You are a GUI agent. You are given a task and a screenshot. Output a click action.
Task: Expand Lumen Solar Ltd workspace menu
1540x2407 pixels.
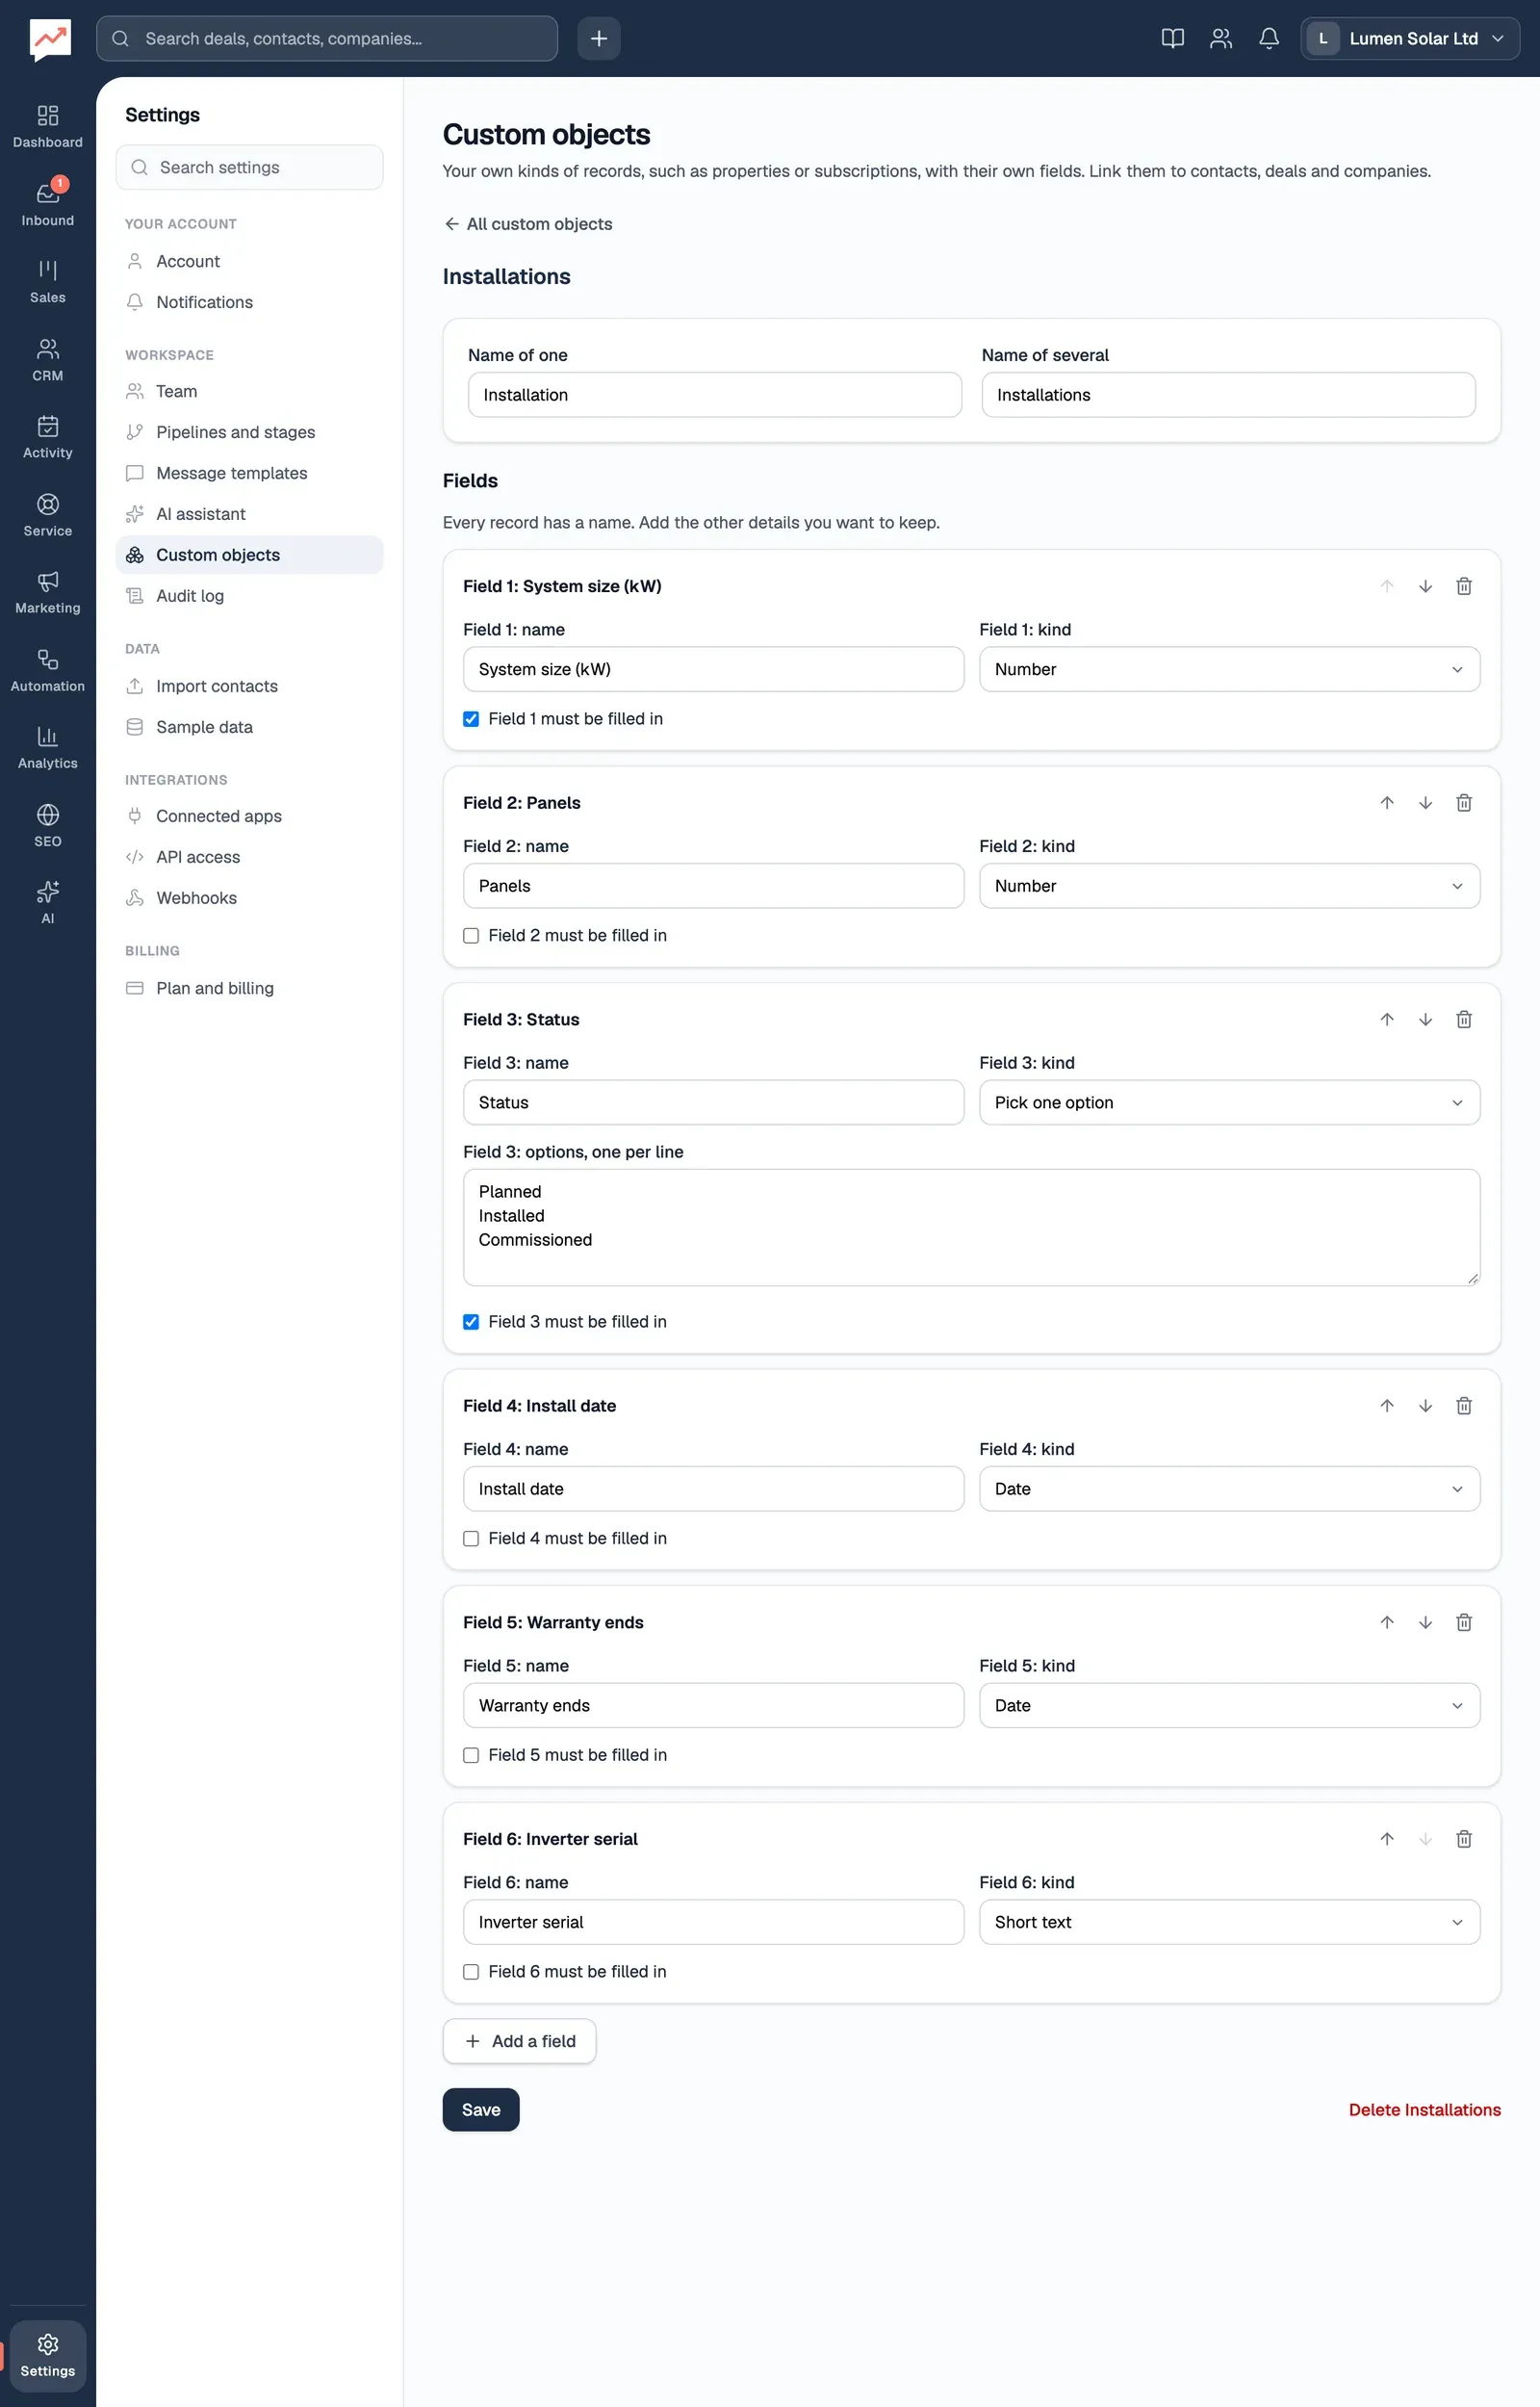pos(1409,38)
